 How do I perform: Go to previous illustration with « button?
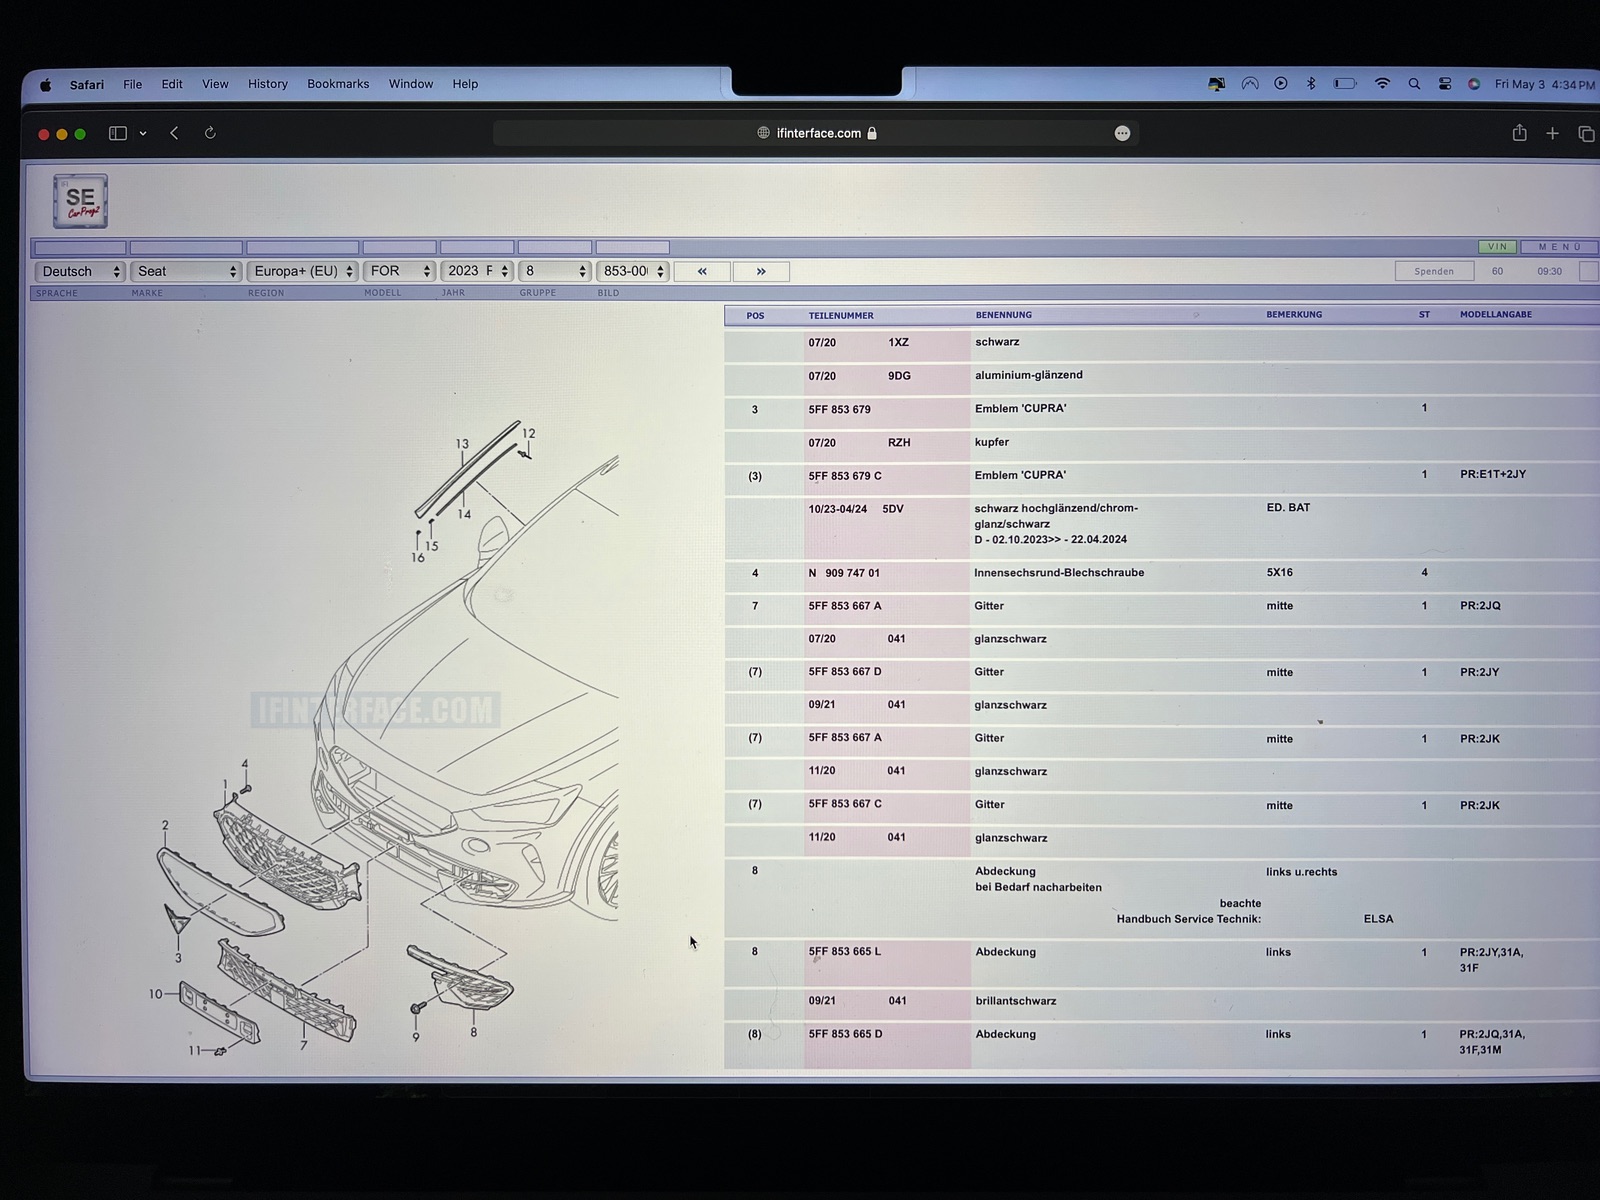point(702,271)
